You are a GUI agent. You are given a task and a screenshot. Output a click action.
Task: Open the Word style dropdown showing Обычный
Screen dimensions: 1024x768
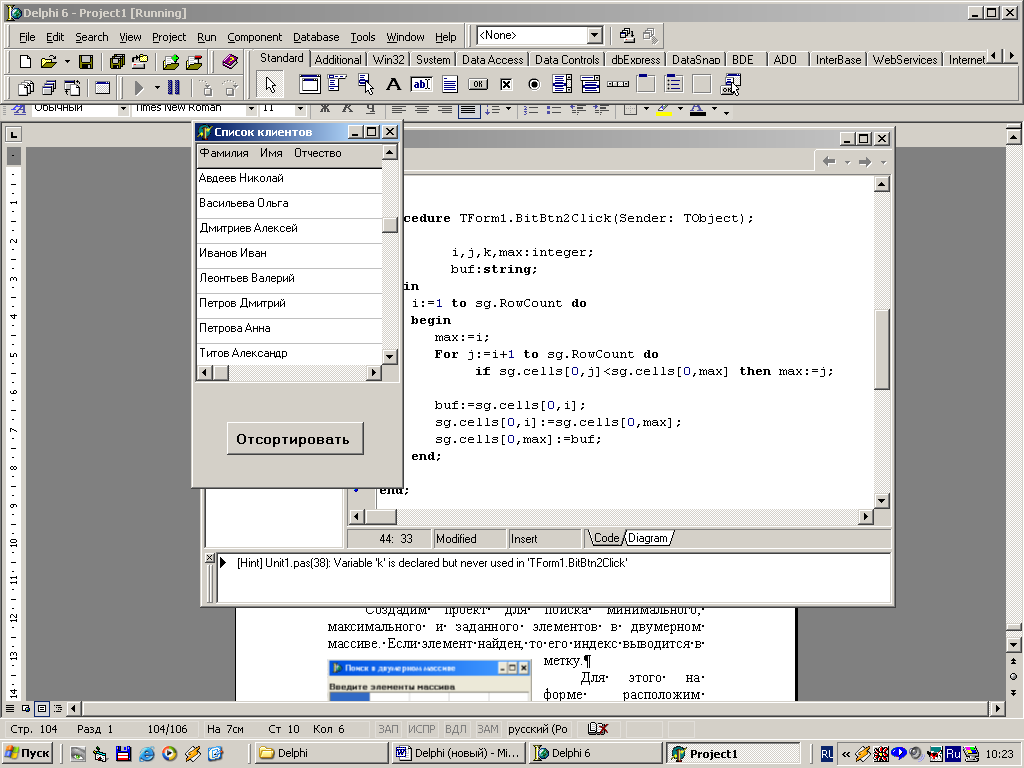pos(123,109)
